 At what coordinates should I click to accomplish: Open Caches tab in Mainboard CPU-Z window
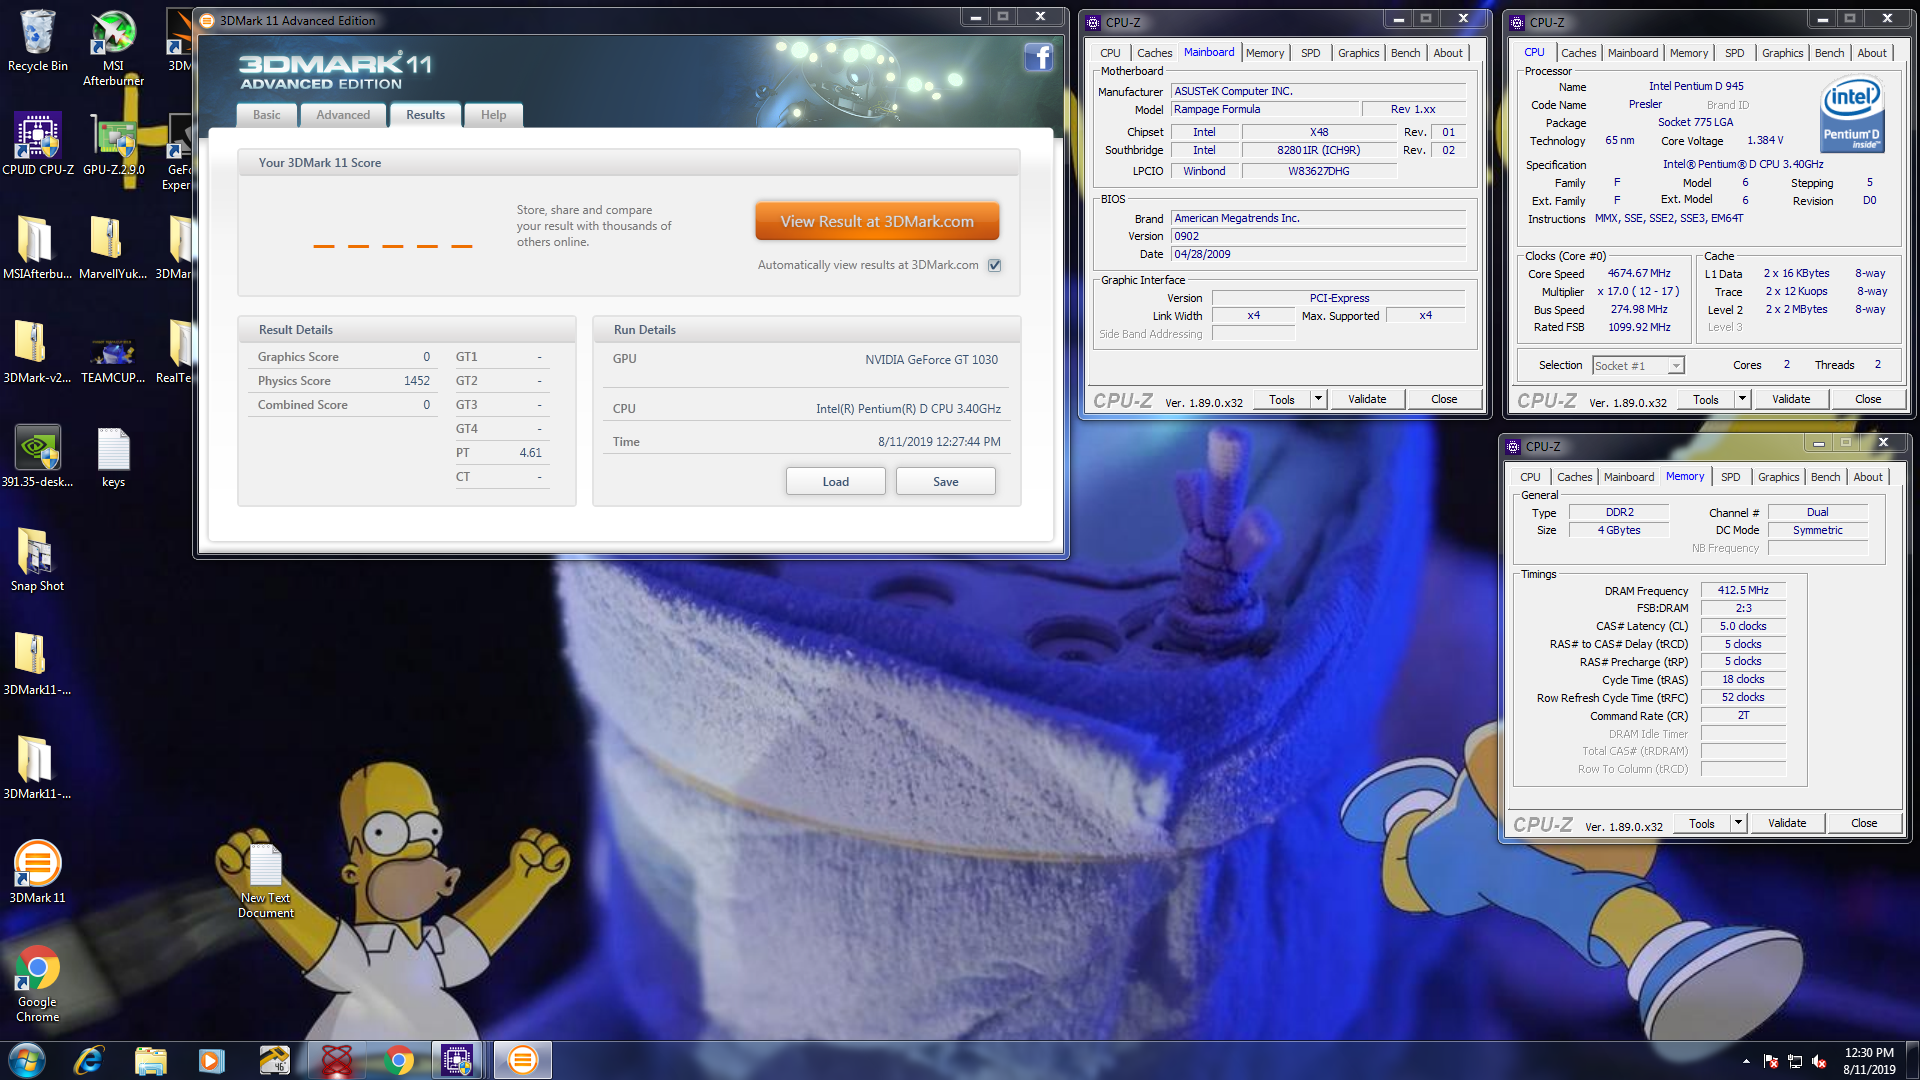[x=1154, y=53]
